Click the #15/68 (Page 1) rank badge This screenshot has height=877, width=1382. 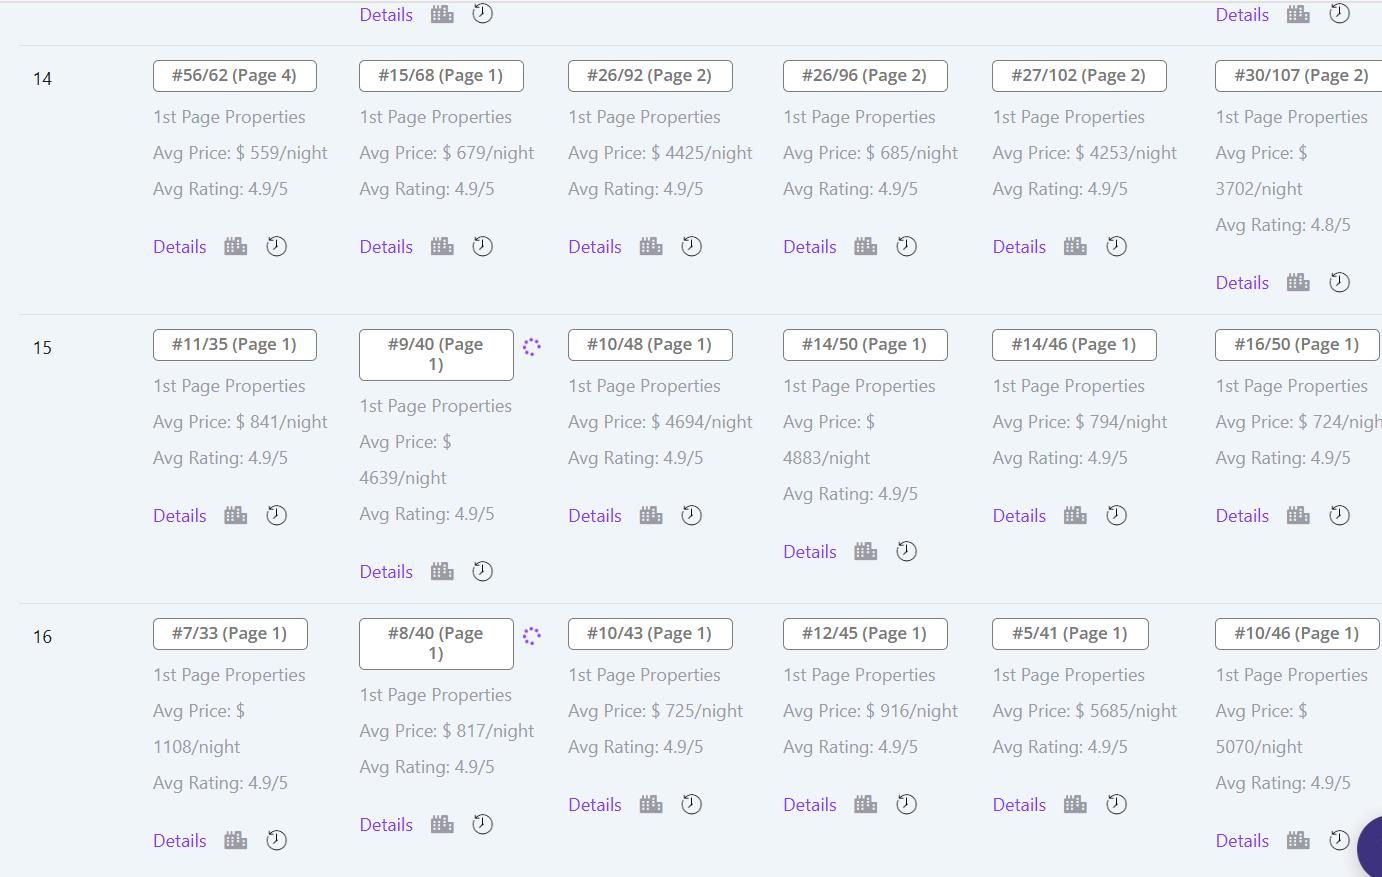pos(441,75)
